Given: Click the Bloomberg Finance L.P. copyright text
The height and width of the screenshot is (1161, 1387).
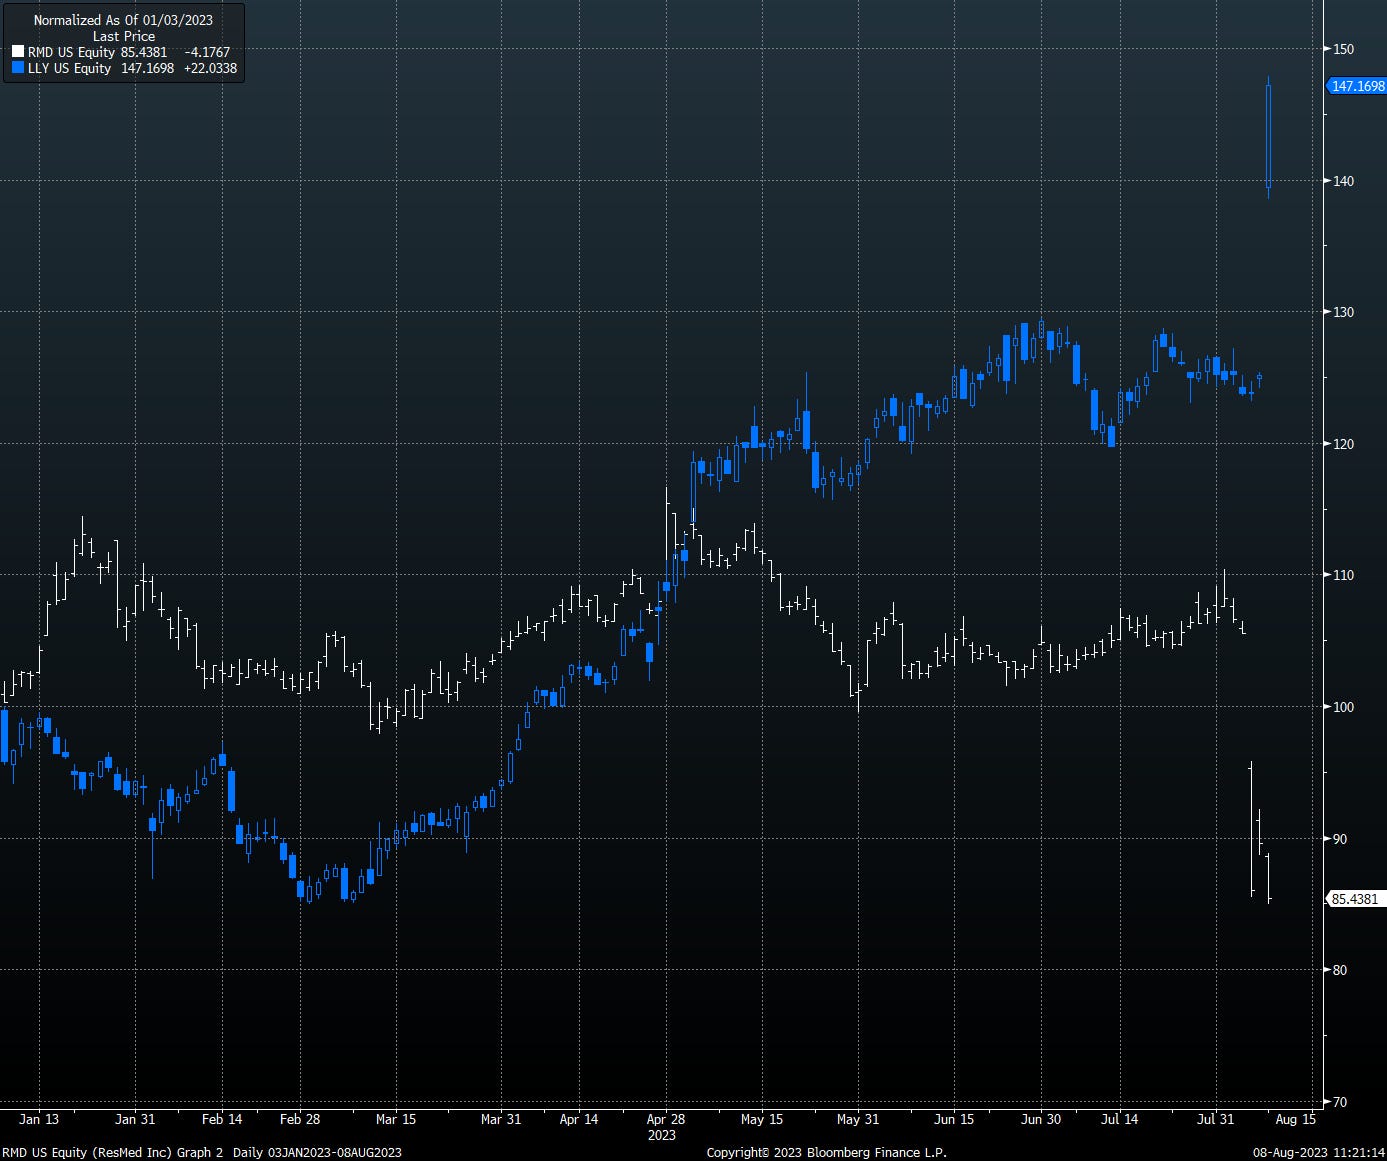Looking at the screenshot, I should tap(826, 1152).
